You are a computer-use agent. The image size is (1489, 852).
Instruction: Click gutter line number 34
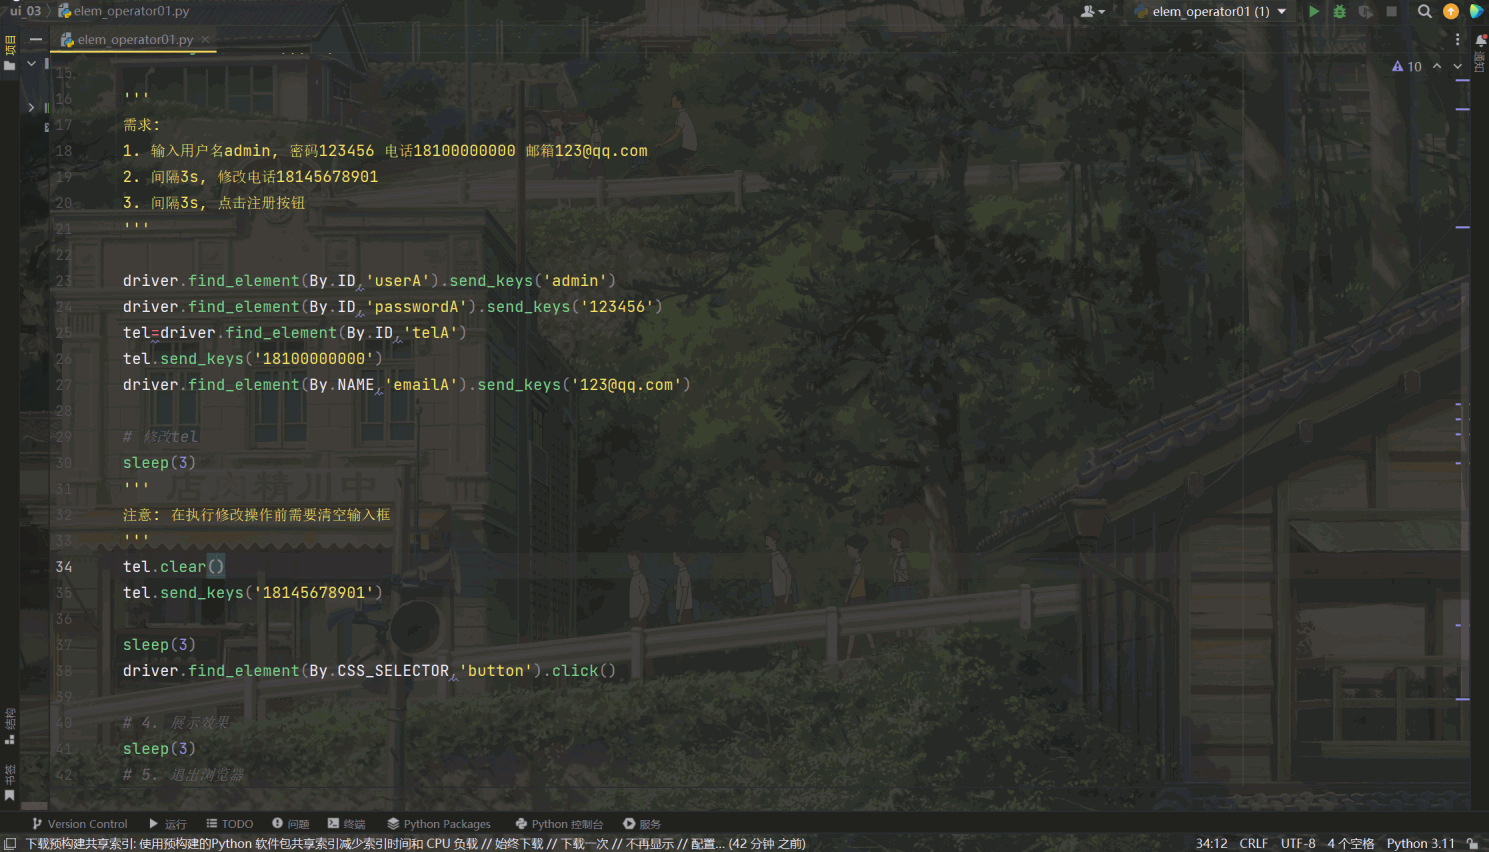64,567
